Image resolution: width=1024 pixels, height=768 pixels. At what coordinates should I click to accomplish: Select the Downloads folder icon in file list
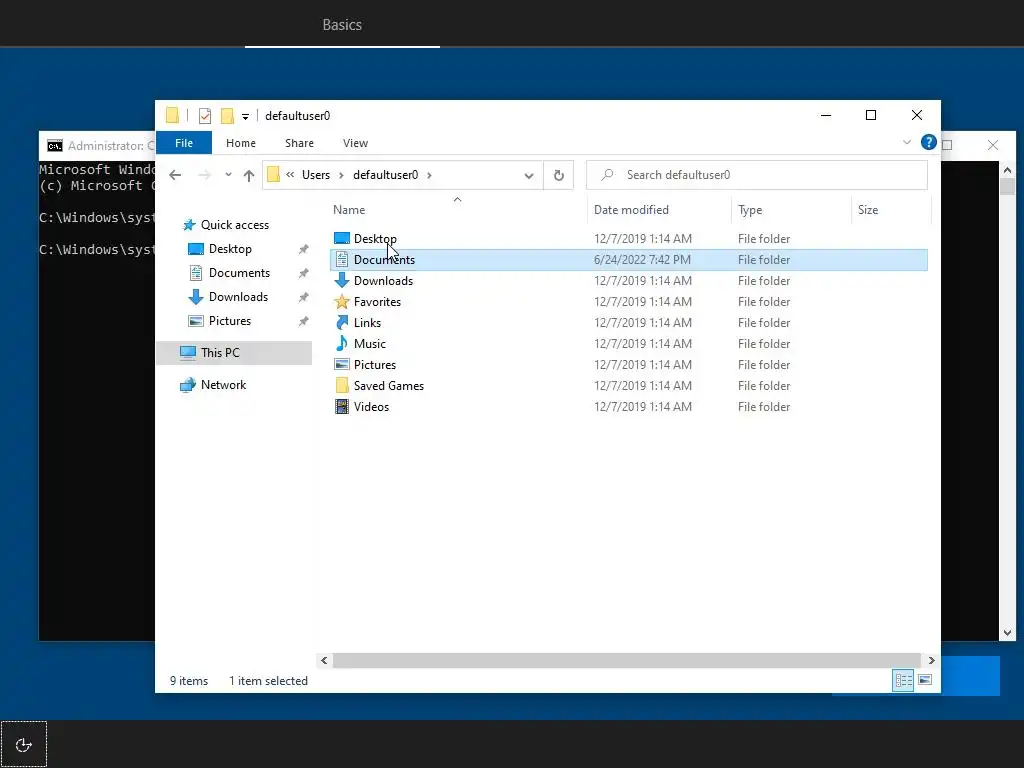[342, 281]
